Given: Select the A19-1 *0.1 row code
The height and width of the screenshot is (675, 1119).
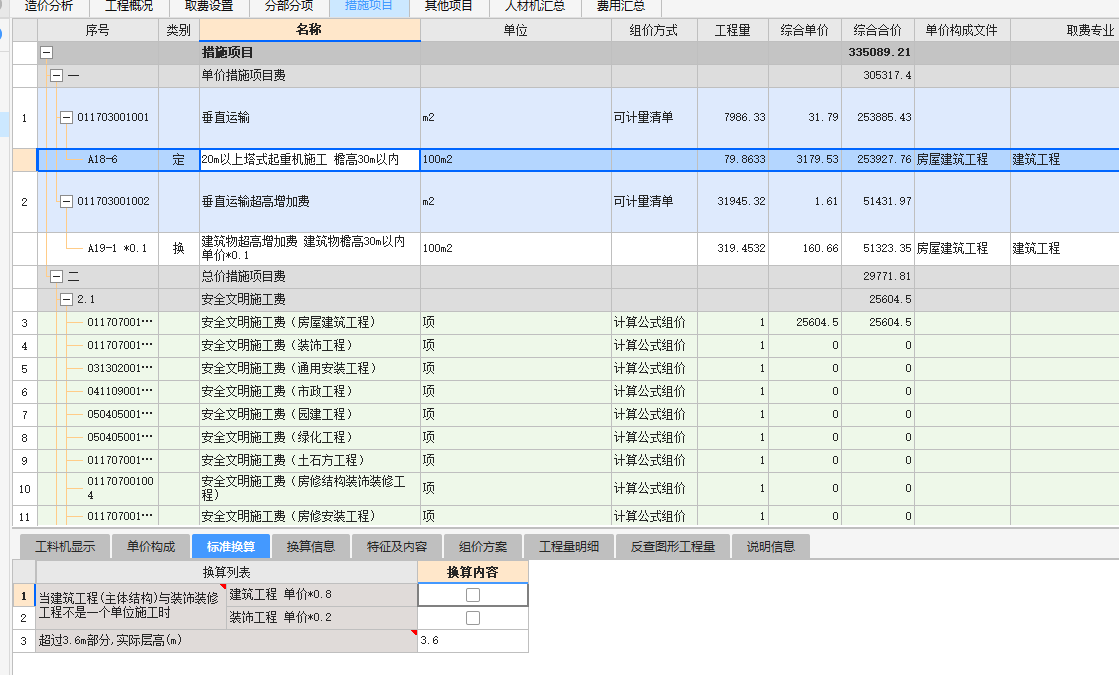Looking at the screenshot, I should tap(117, 248).
